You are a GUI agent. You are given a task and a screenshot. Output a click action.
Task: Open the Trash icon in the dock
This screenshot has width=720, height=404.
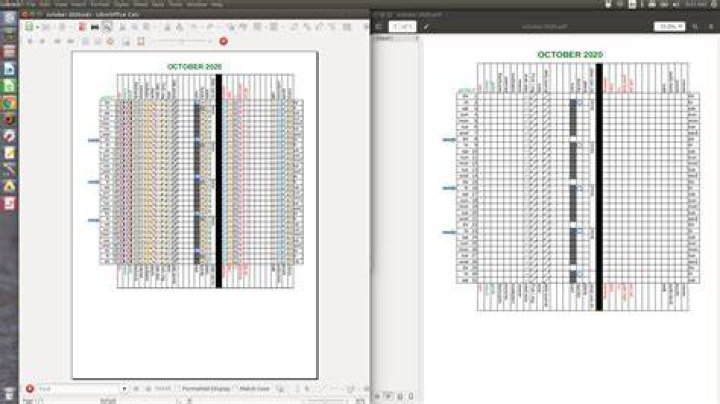(9, 394)
